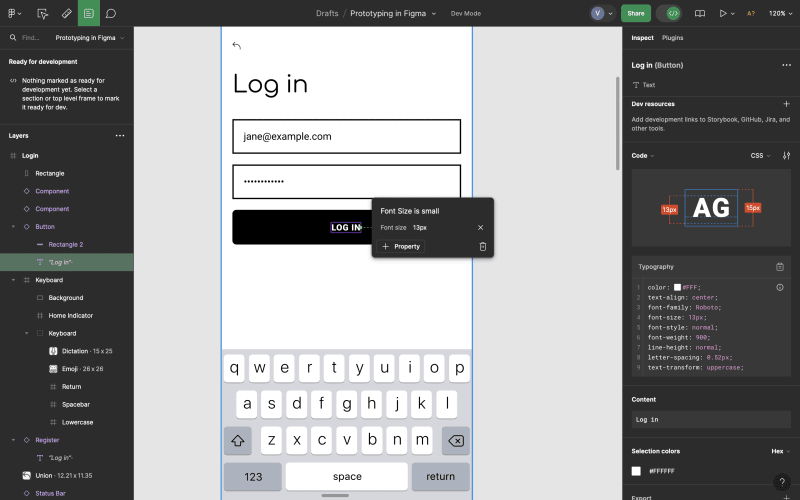Open the Prototyping in Figma page selector
Viewport: 800px width, 500px height.
click(x=90, y=38)
